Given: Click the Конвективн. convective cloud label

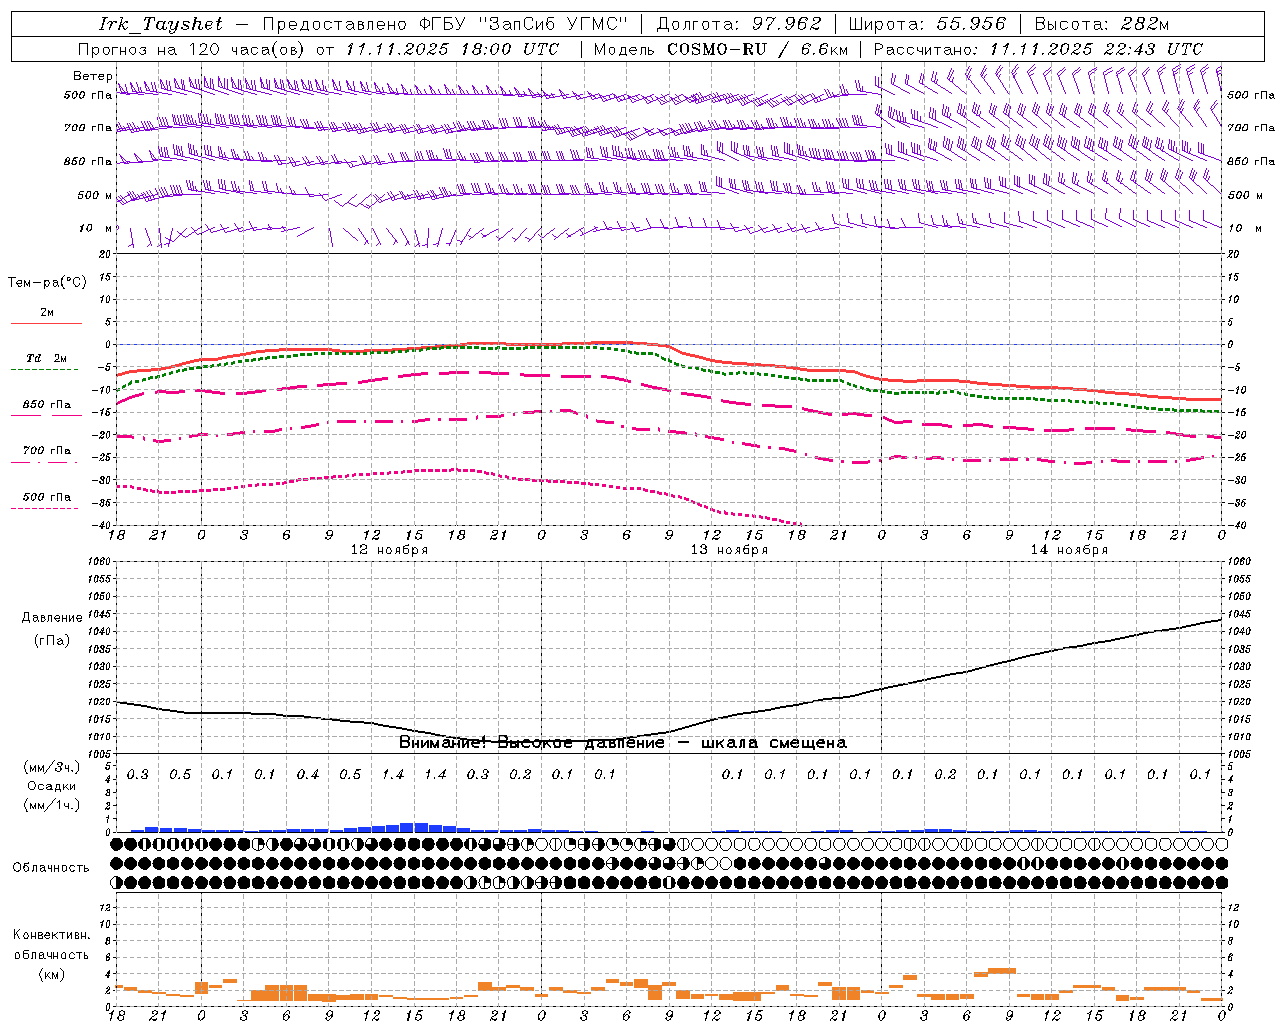Looking at the screenshot, I should click(51, 935).
